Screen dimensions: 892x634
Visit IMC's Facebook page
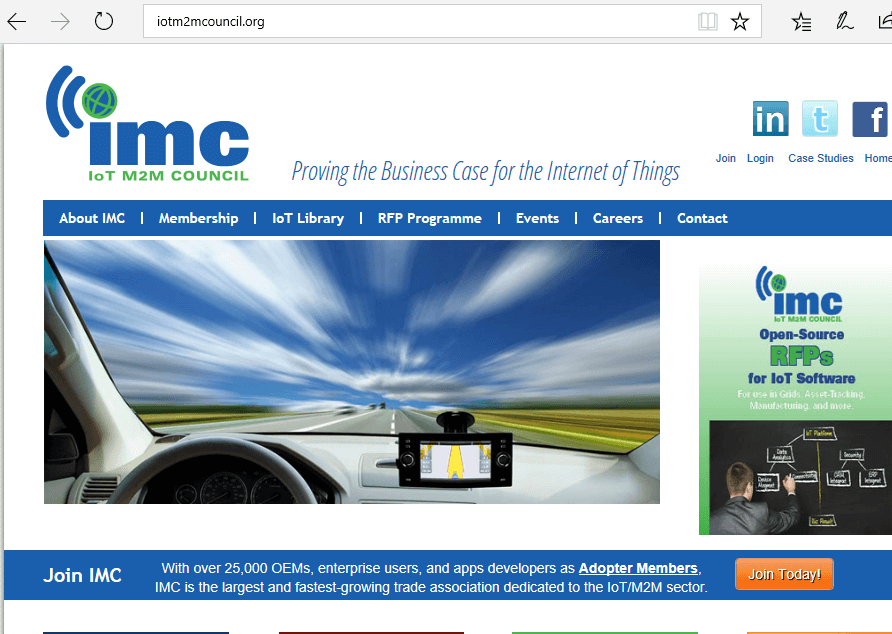(869, 119)
